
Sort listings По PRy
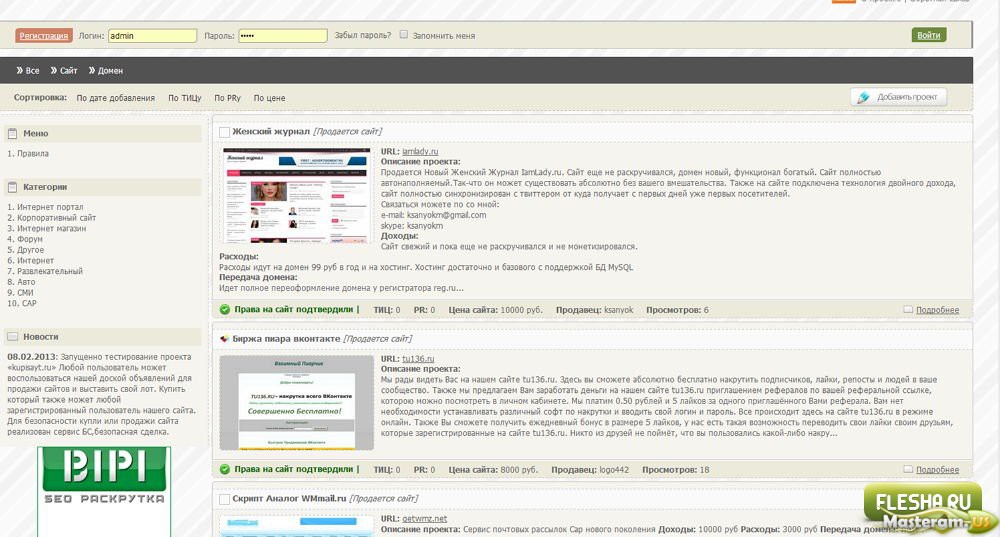click(228, 98)
